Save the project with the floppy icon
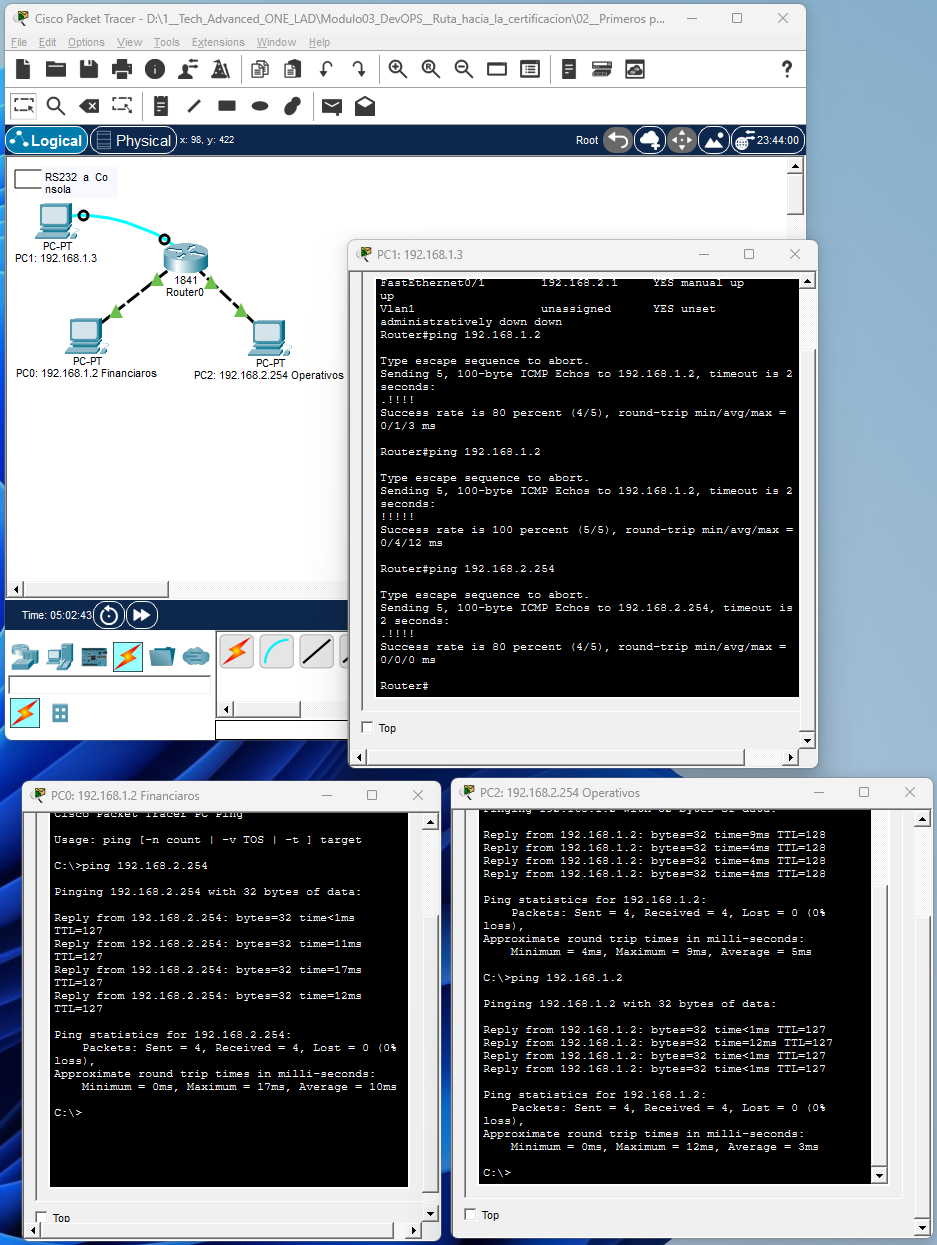This screenshot has height=1245, width=937. click(x=89, y=69)
